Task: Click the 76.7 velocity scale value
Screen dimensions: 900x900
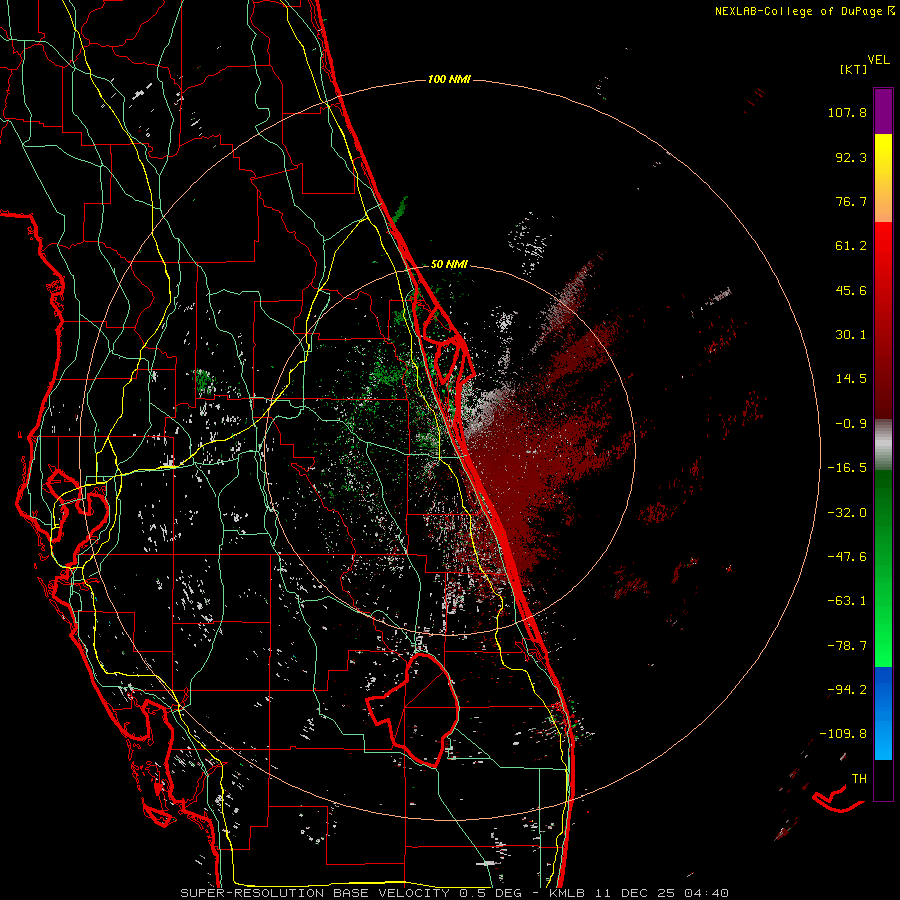Action: pos(851,201)
